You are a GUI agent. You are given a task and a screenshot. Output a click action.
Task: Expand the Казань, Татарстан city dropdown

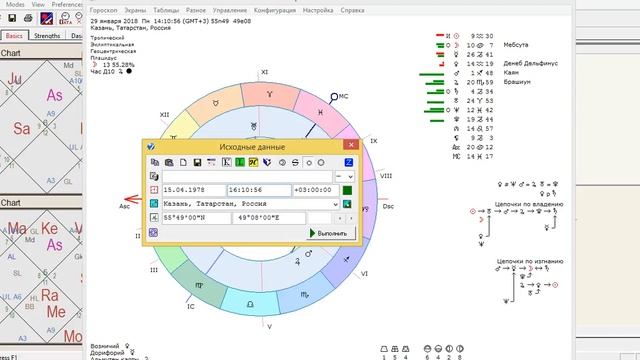coord(336,204)
